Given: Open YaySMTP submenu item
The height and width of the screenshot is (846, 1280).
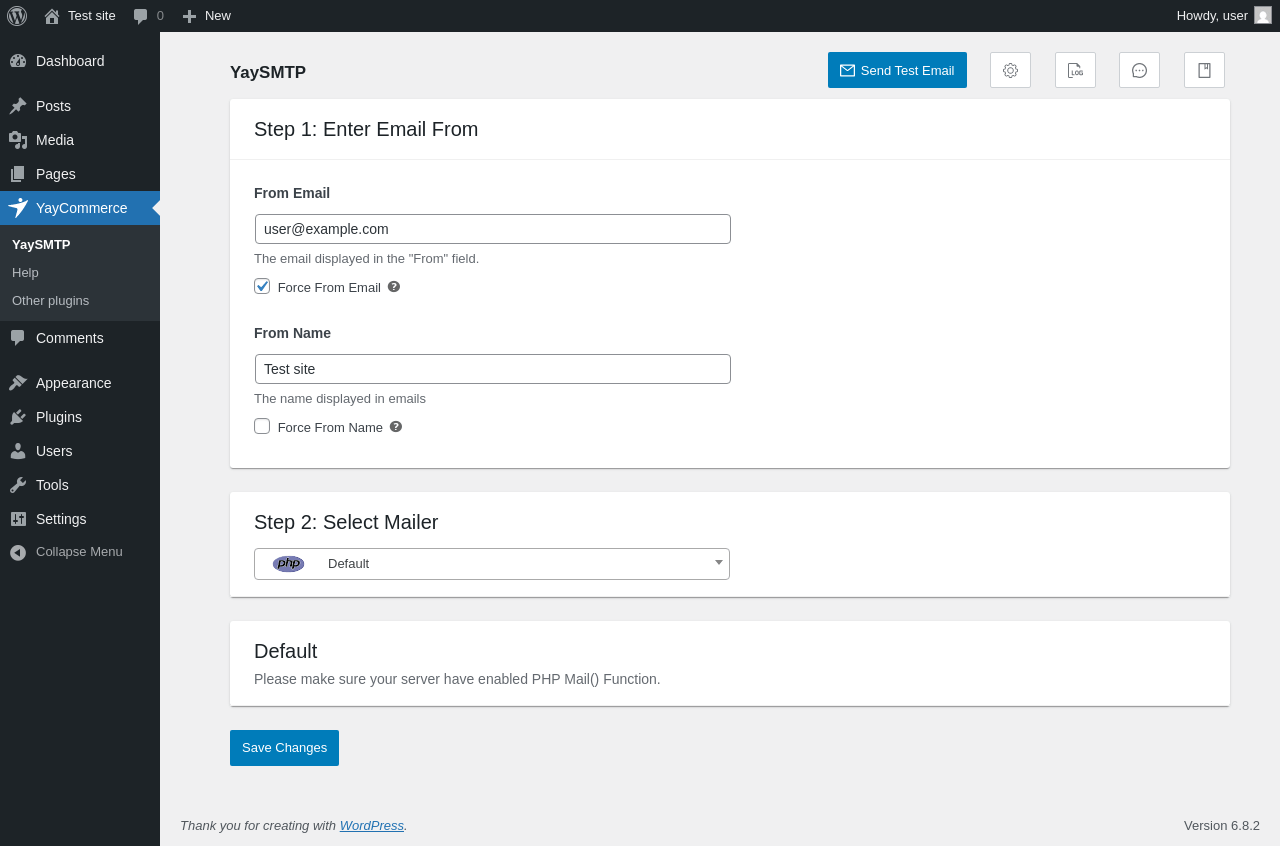Looking at the screenshot, I should 41,244.
